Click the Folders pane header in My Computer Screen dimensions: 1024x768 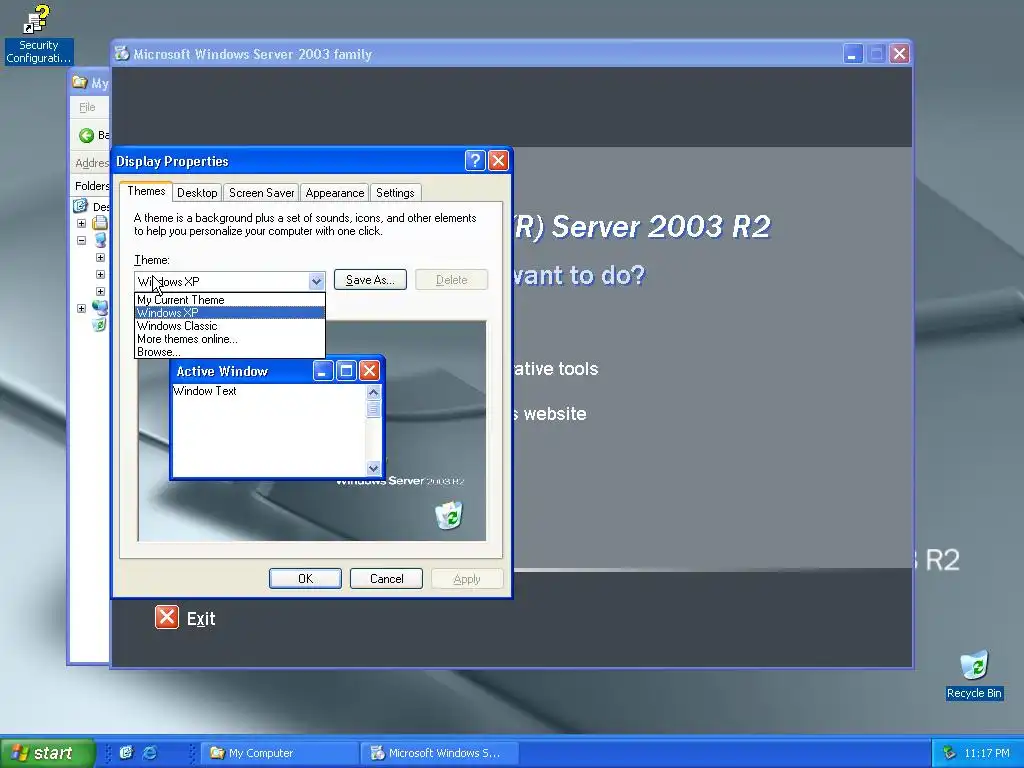click(x=91, y=186)
